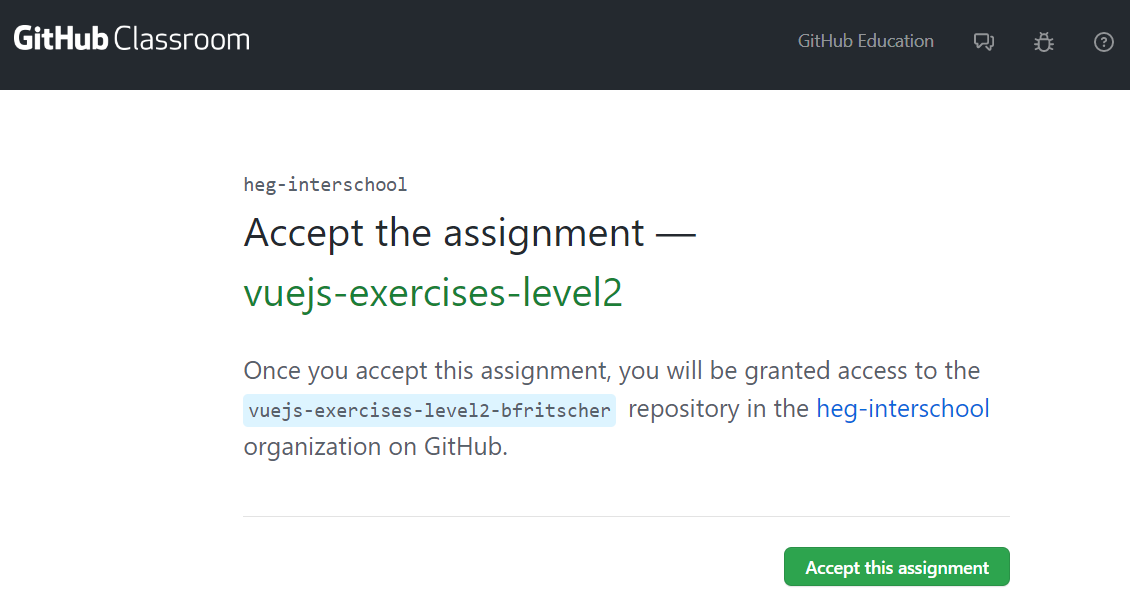Click the bold GitHub wordmark in header
The height and width of the screenshot is (611, 1130).
60,40
